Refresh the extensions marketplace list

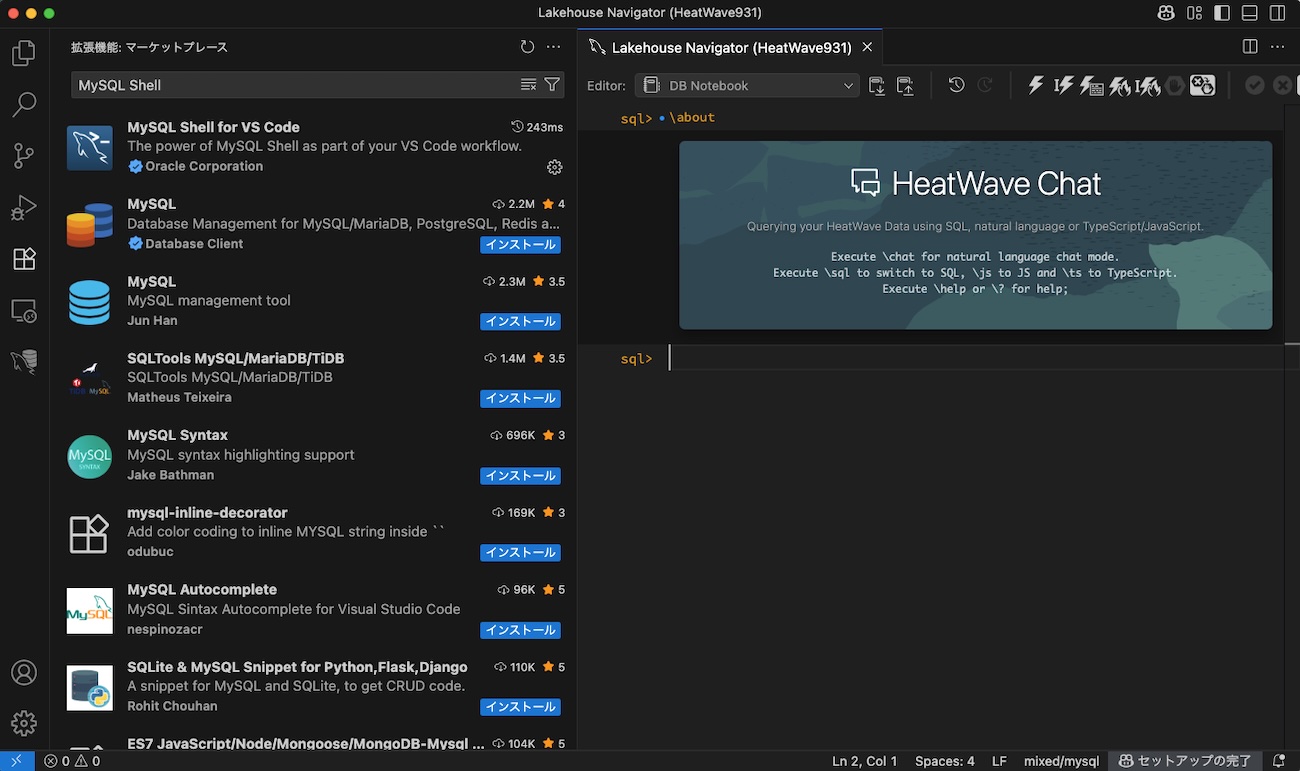[x=528, y=47]
